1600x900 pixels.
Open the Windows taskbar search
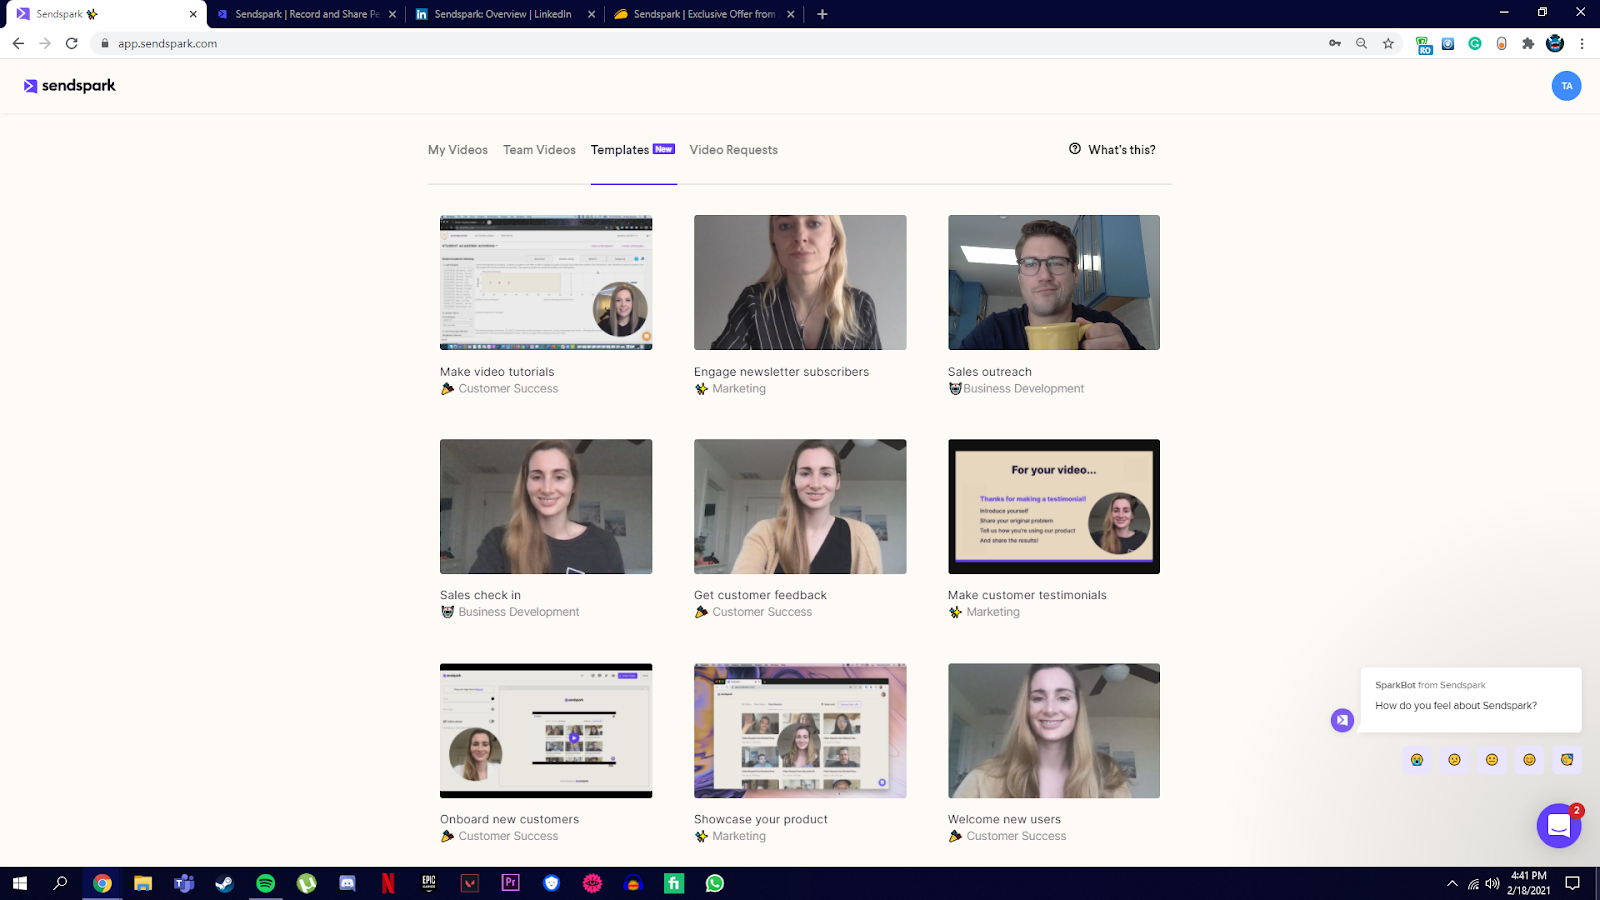coord(61,883)
